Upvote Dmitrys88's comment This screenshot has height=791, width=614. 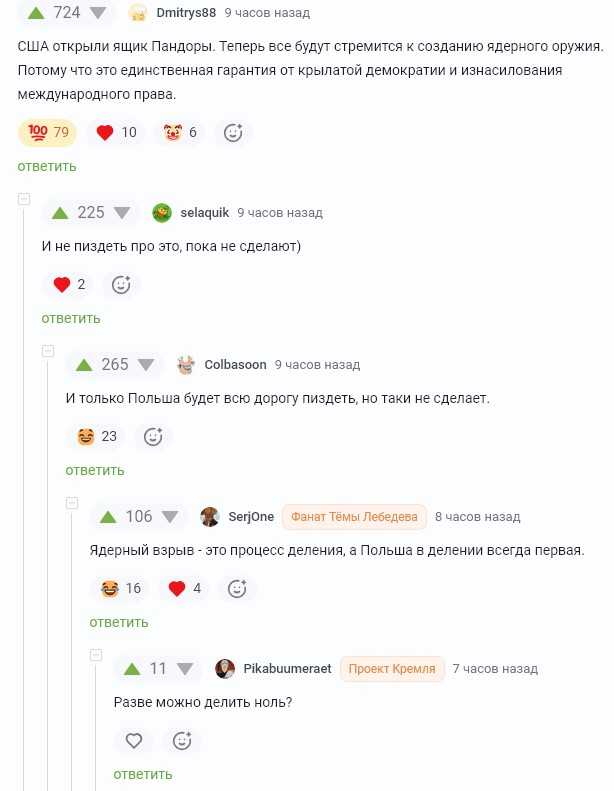coord(36,13)
